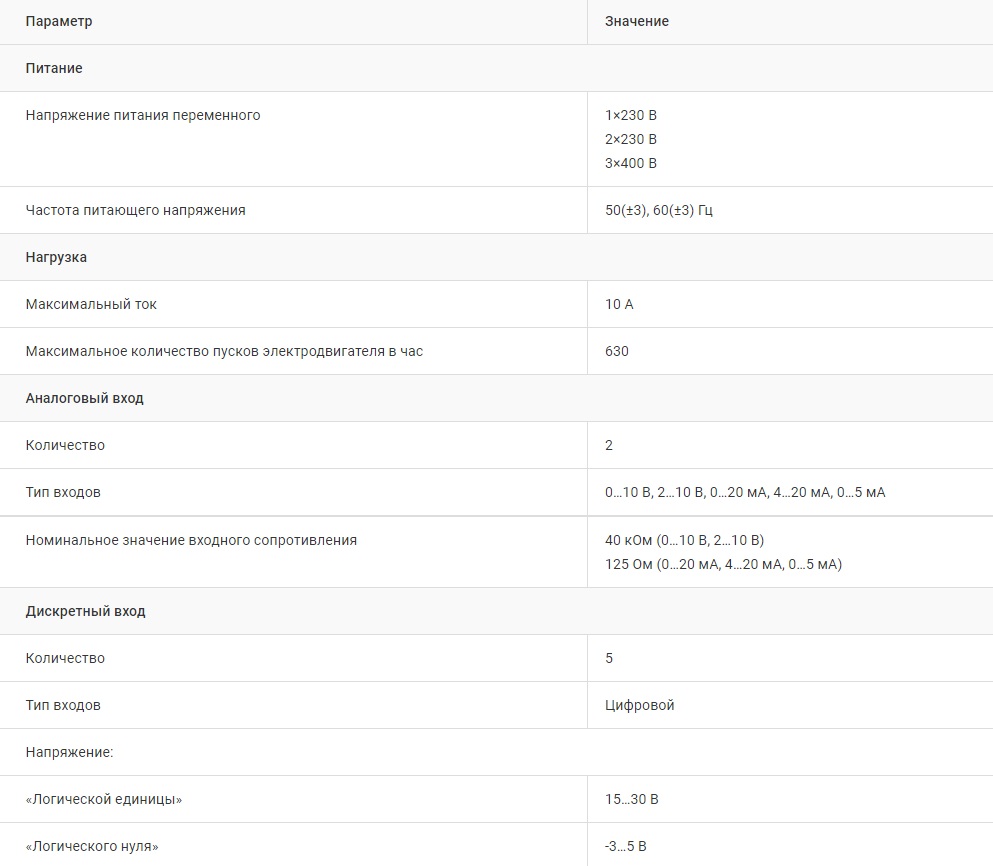Click the '630' motor starts value
This screenshot has width=993, height=866.
[617, 351]
